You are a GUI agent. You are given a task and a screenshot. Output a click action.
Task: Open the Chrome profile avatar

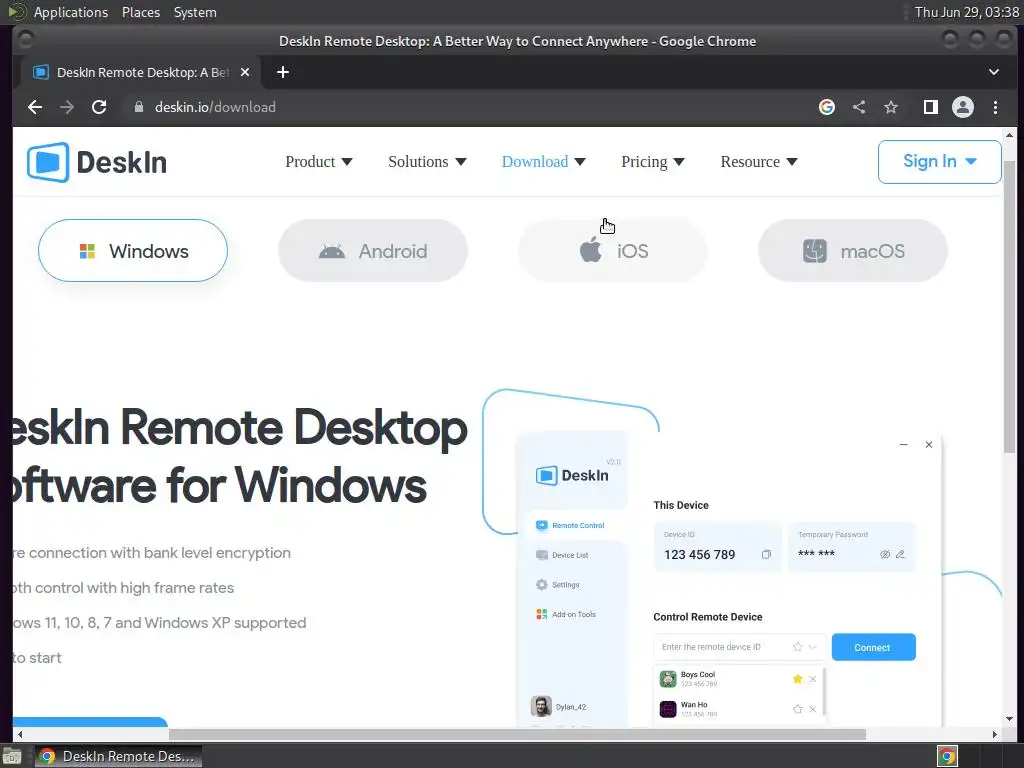pyautogui.click(x=963, y=107)
